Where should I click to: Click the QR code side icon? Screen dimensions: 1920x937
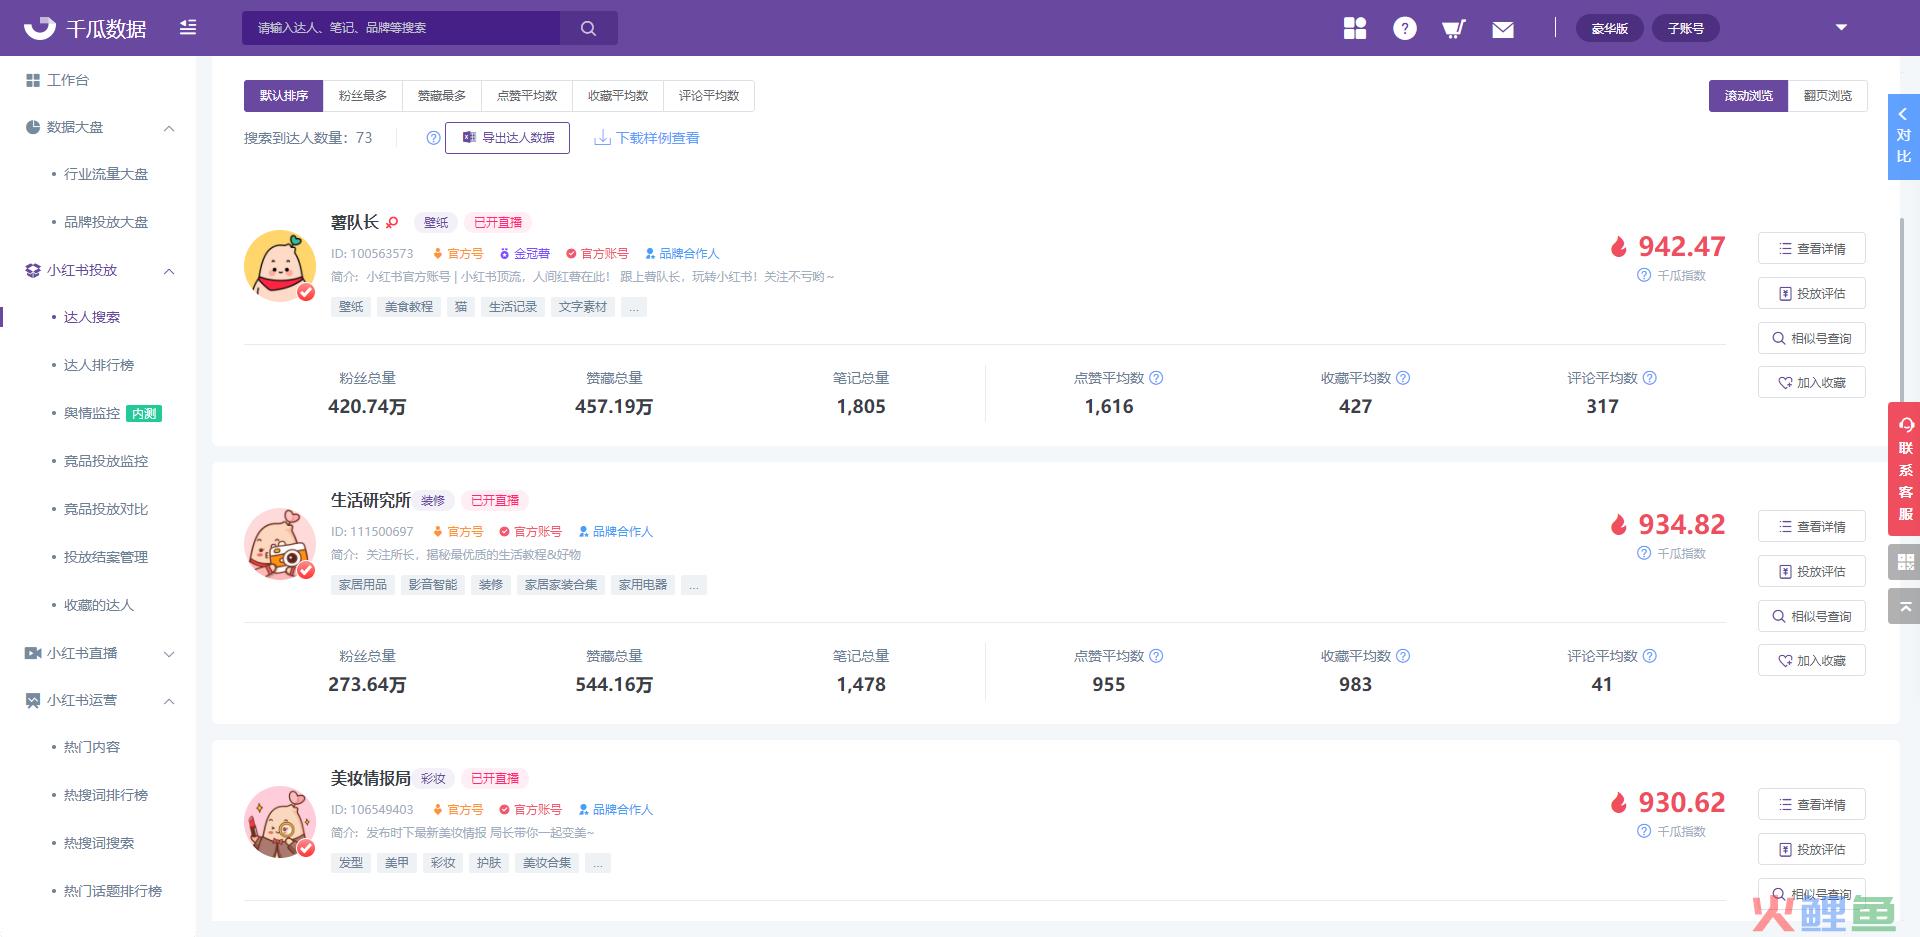point(1904,562)
